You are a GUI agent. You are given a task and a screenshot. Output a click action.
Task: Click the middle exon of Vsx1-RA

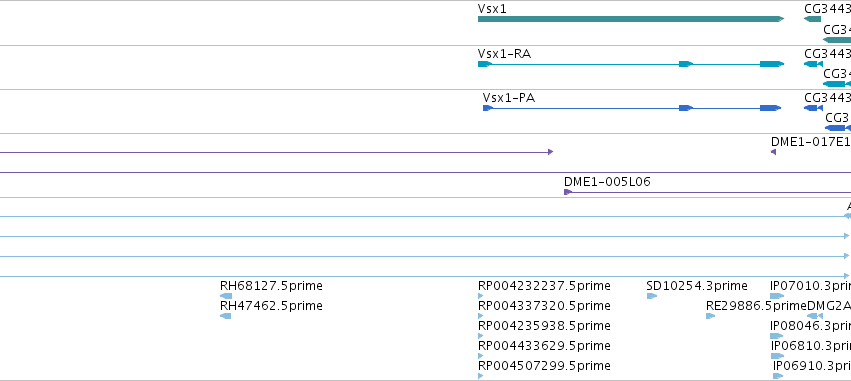[x=686, y=64]
